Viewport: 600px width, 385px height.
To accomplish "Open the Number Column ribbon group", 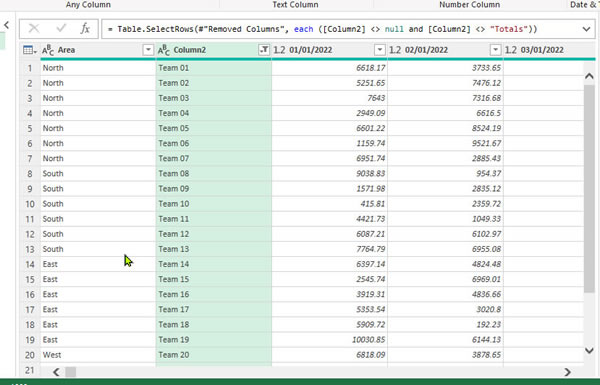I will point(470,5).
